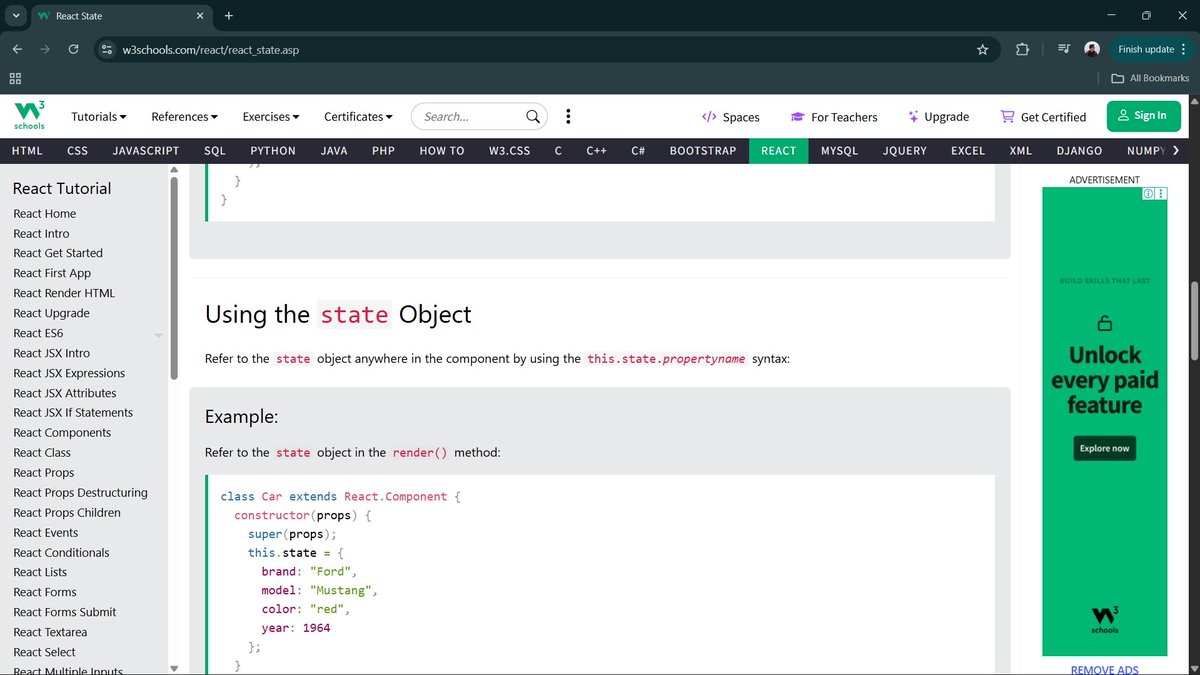Viewport: 1200px width, 675px height.
Task: Open React JSX Intro in the sidebar
Action: click(x=51, y=353)
